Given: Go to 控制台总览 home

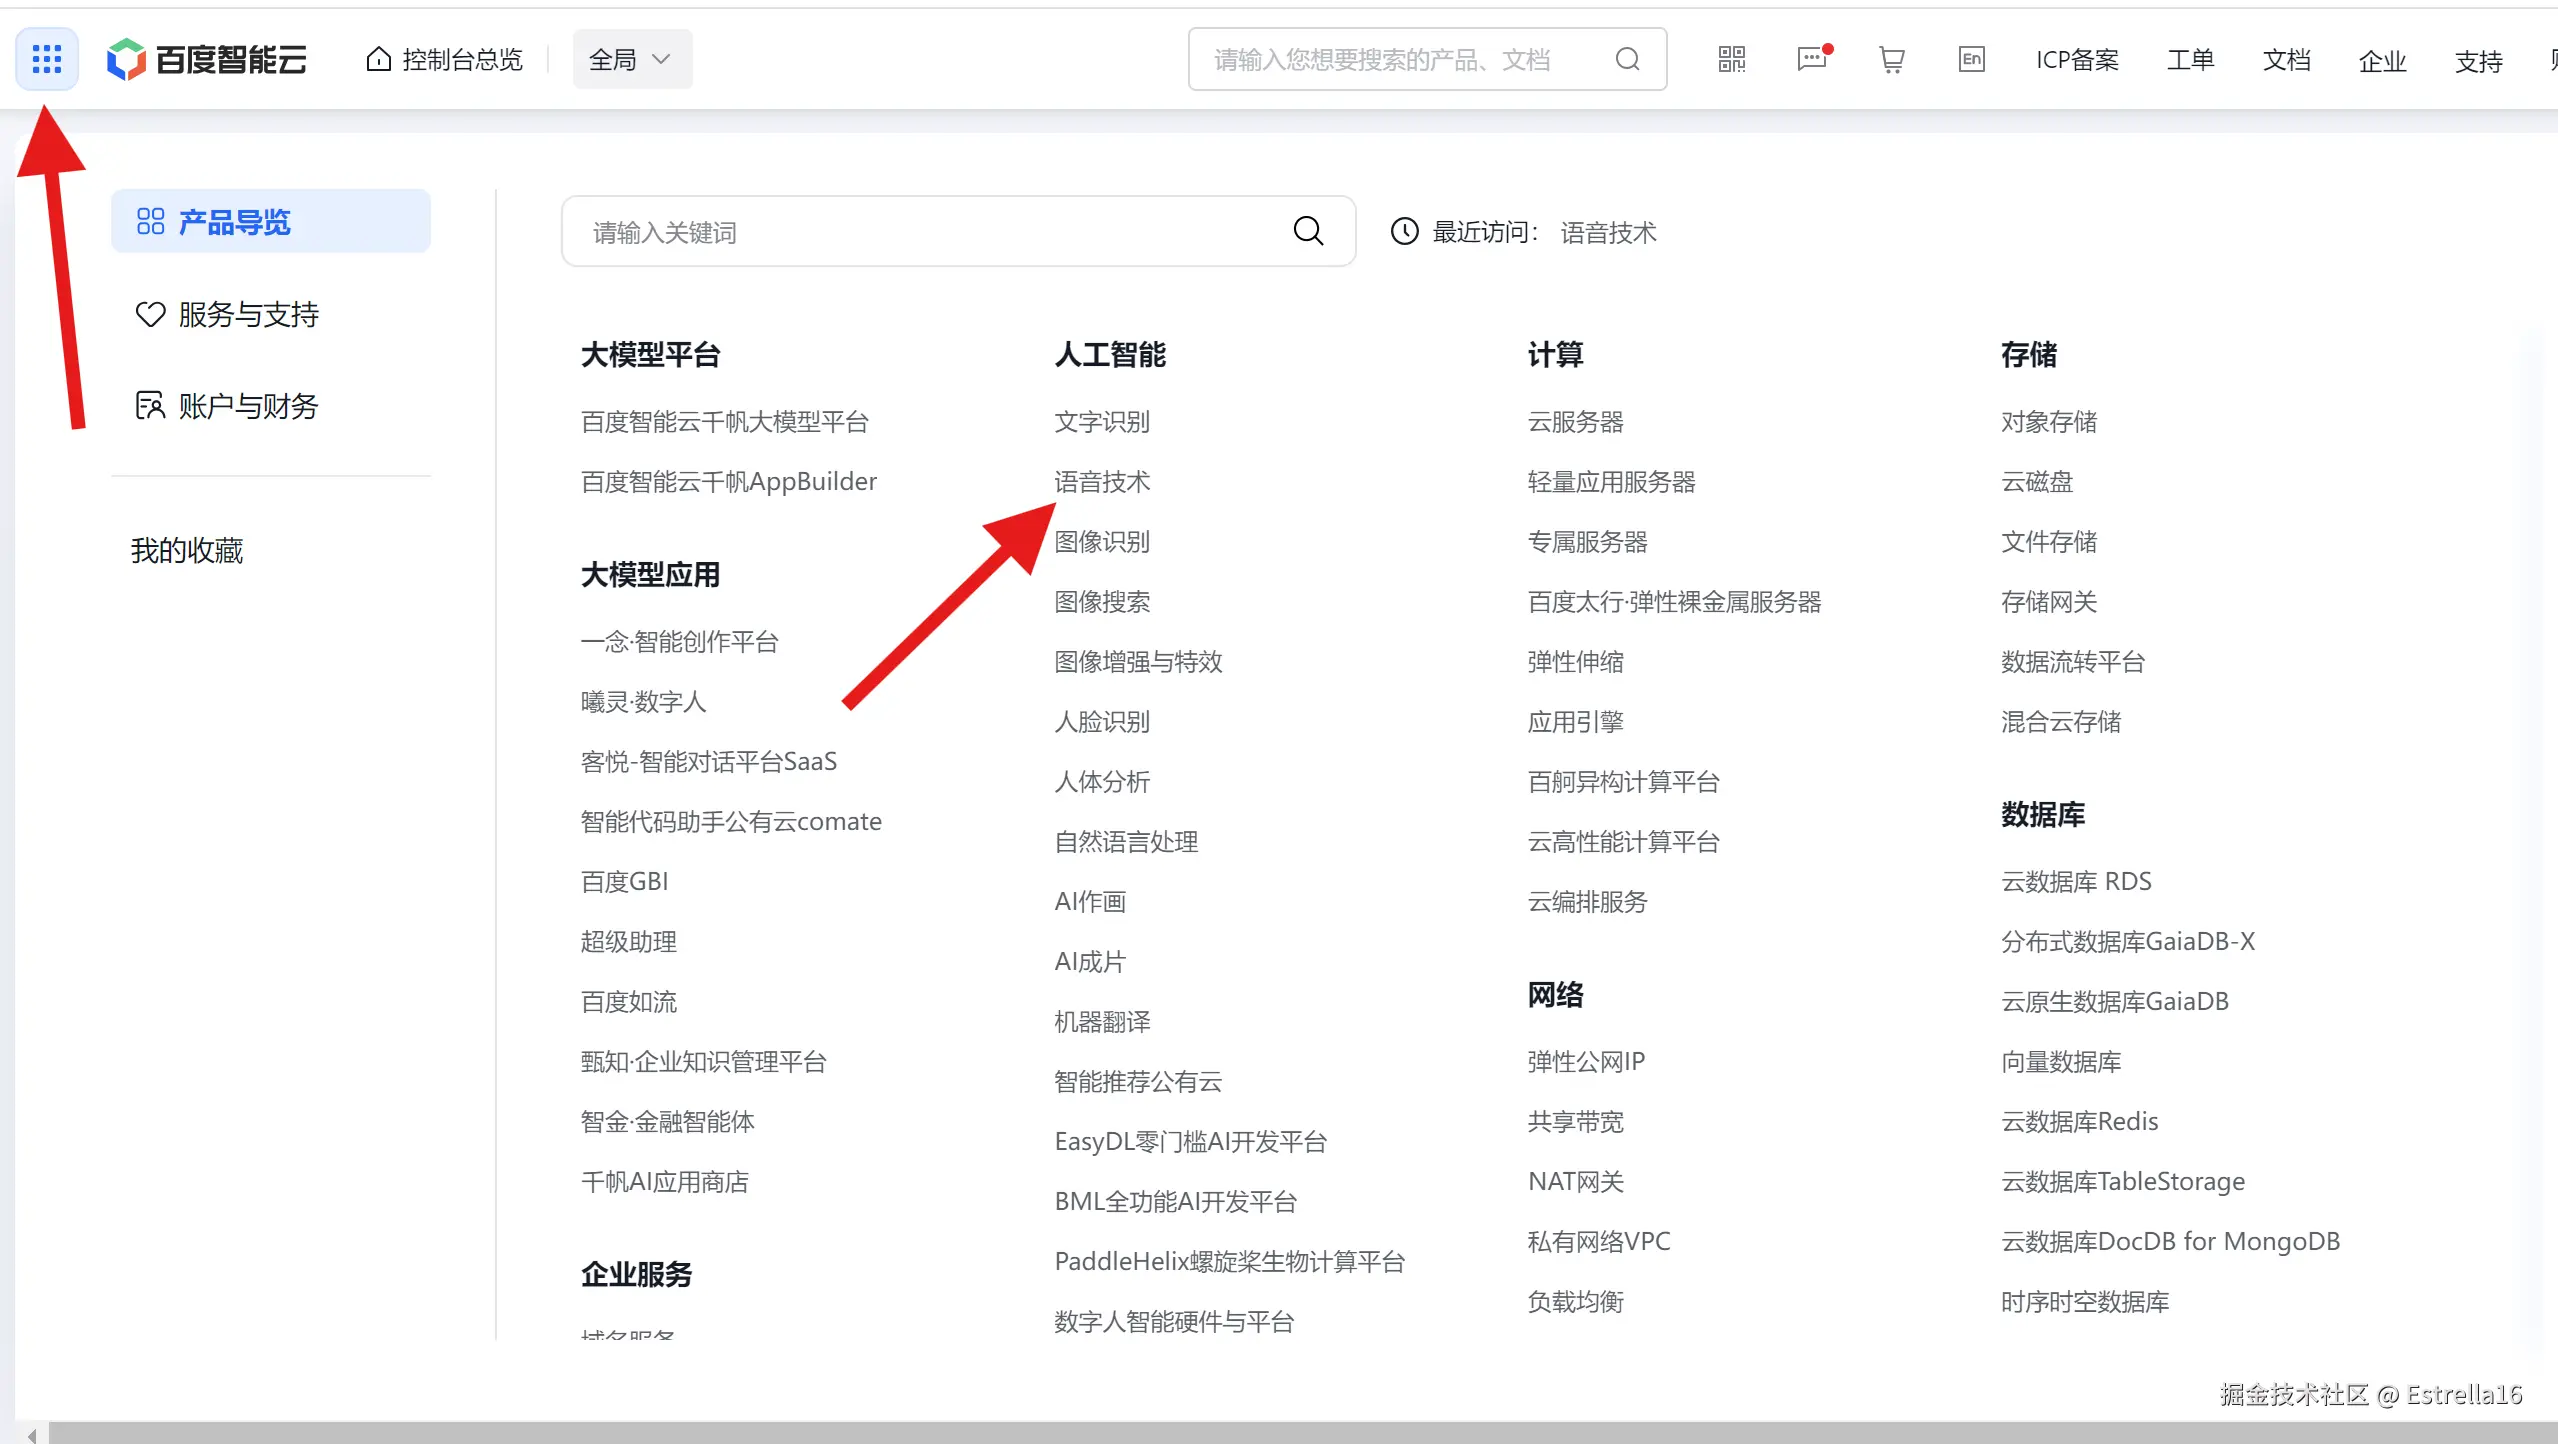Looking at the screenshot, I should point(445,60).
